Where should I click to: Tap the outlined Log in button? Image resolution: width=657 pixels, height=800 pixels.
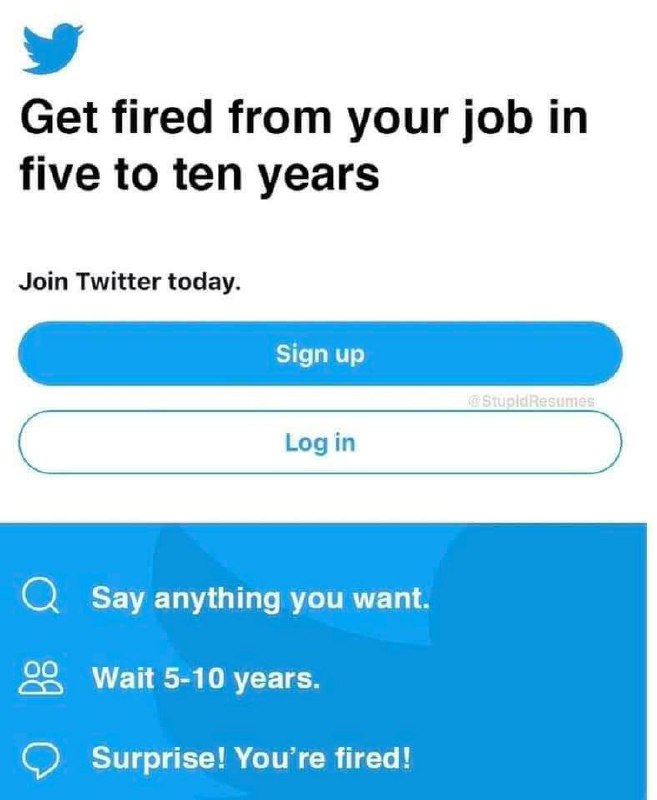[320, 442]
